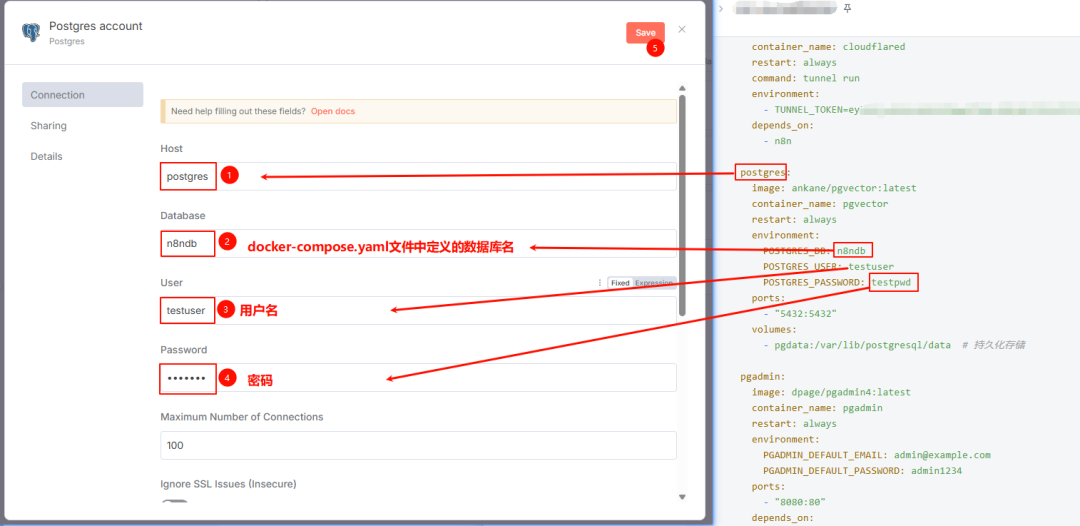
Task: Click the Postgres elephant logo icon
Action: click(30, 32)
